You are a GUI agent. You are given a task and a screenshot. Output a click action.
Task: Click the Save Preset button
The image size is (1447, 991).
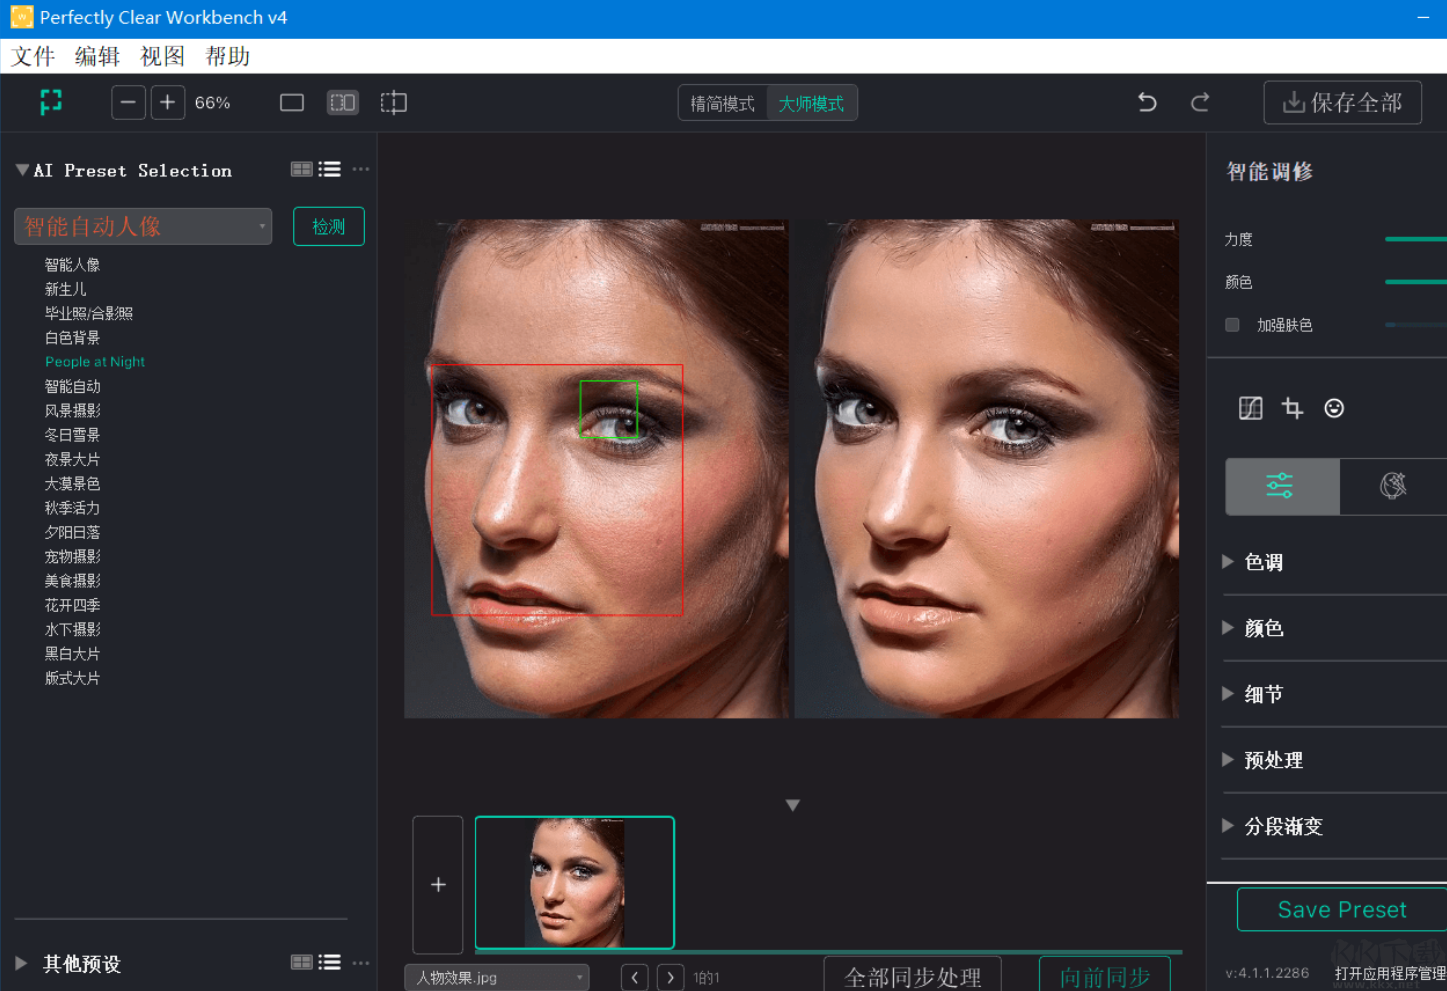(1341, 910)
